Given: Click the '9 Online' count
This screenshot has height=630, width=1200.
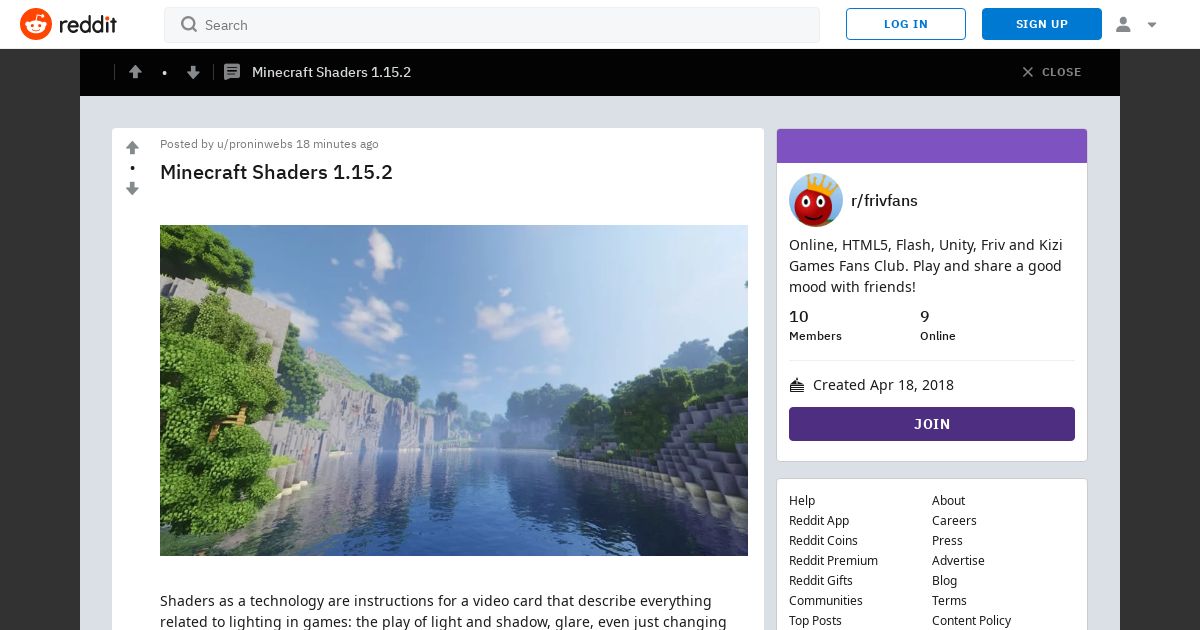Looking at the screenshot, I should pyautogui.click(x=938, y=325).
